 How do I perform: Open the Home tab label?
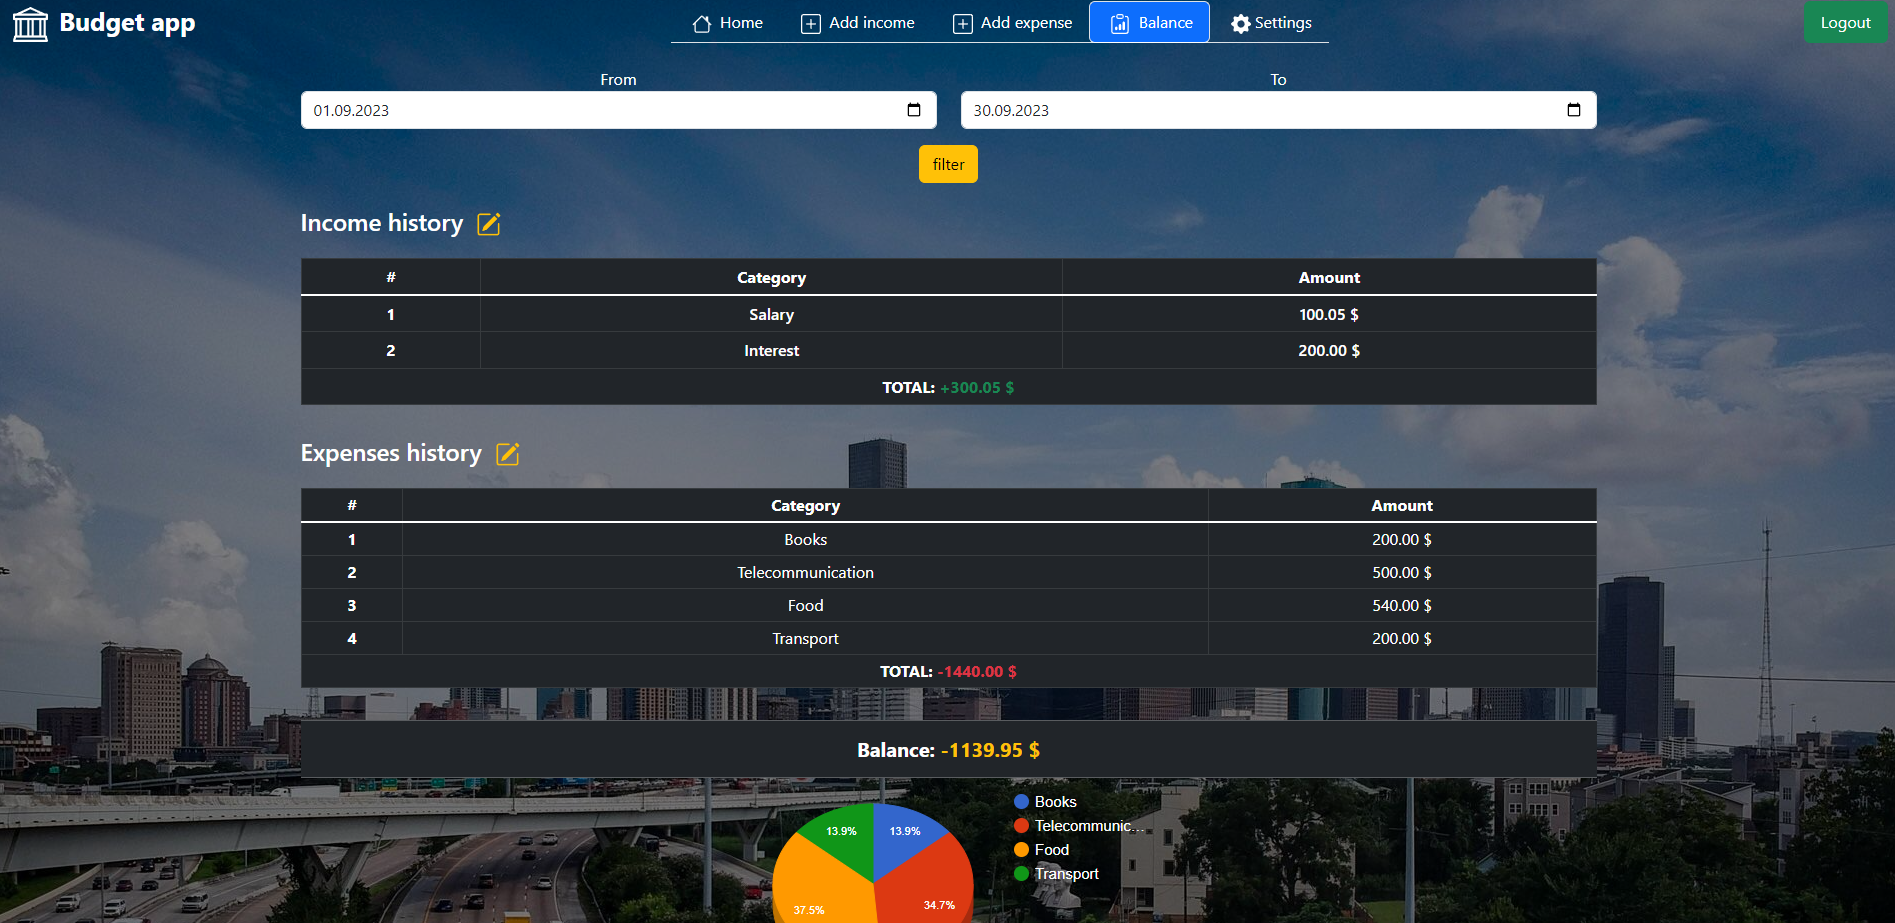(741, 23)
